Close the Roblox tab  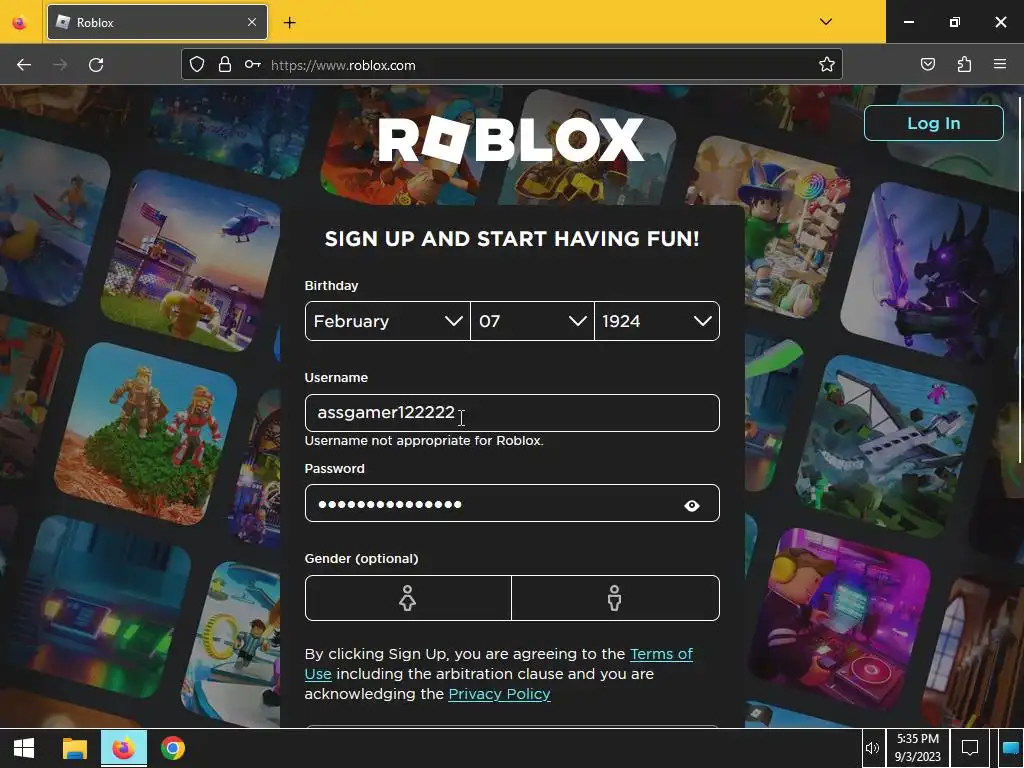(x=252, y=22)
